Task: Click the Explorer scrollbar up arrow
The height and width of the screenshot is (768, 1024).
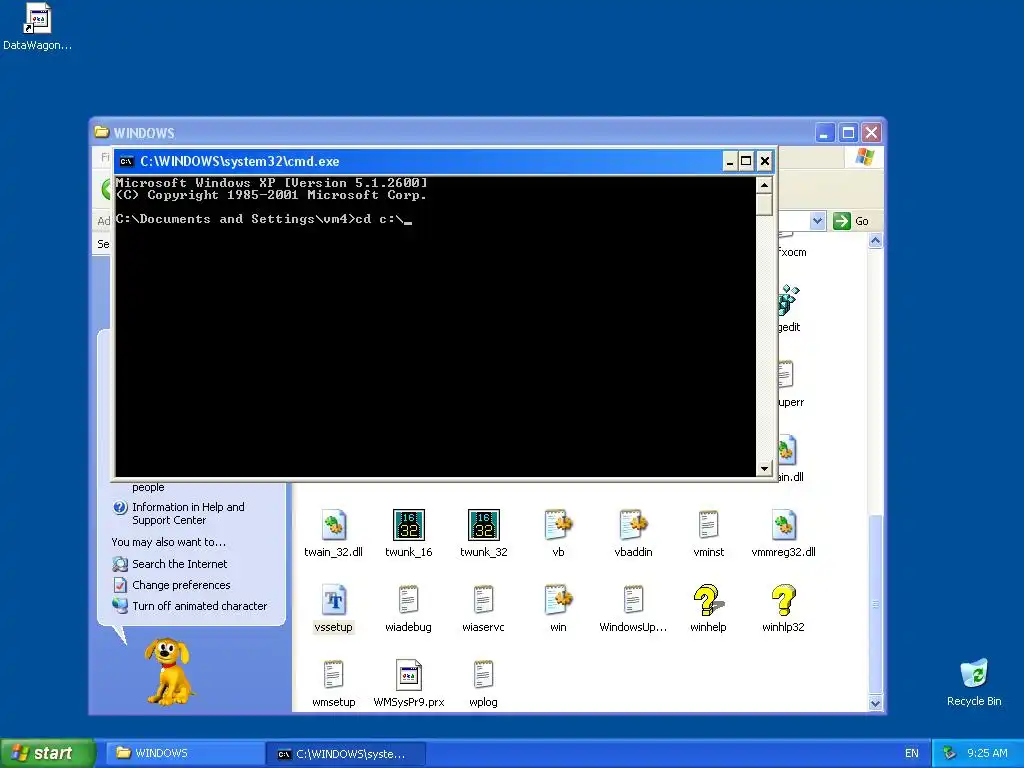Action: pos(875,241)
